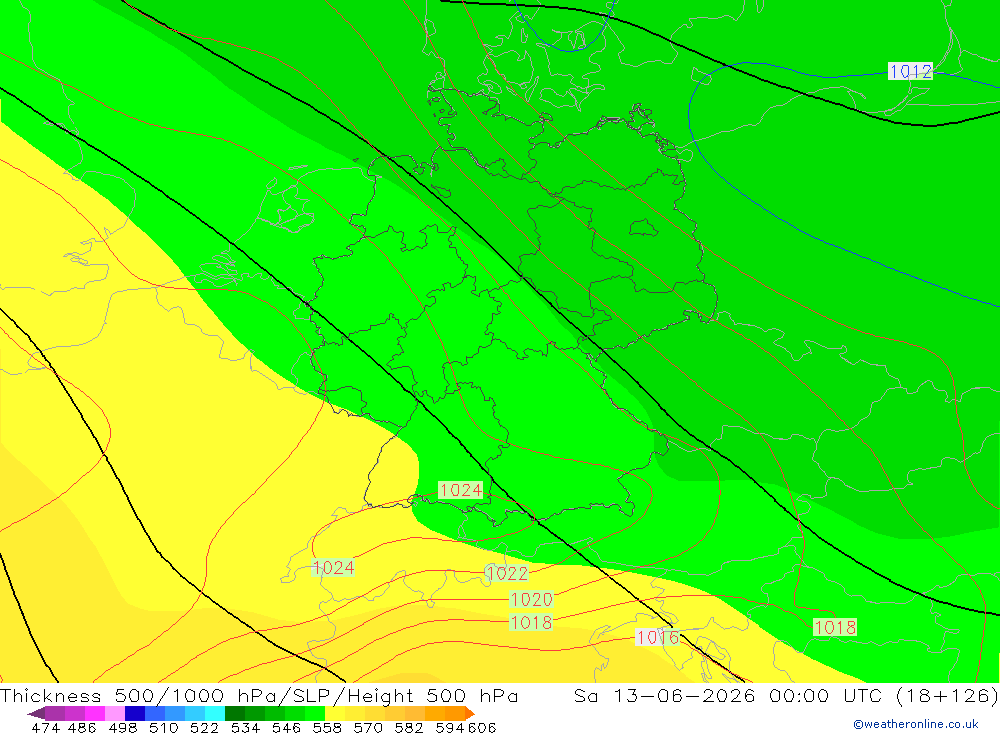Click the 'Thickness 500/1000 hPa/SLP/Height 500 hPa' title

tap(259, 695)
